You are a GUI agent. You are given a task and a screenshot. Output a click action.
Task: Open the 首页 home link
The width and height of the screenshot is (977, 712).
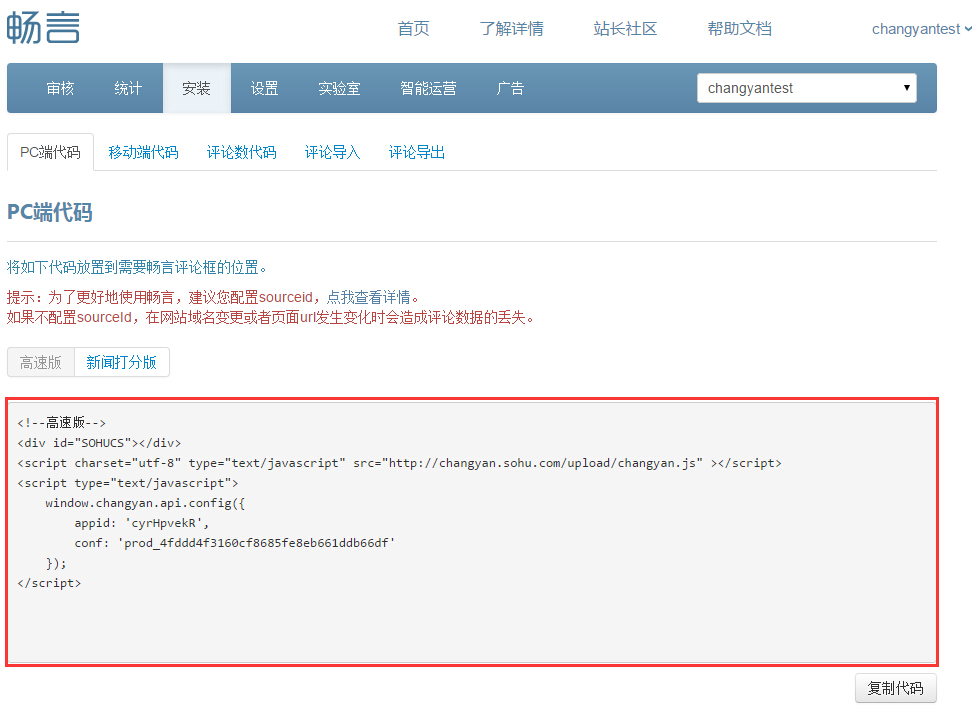pyautogui.click(x=413, y=29)
